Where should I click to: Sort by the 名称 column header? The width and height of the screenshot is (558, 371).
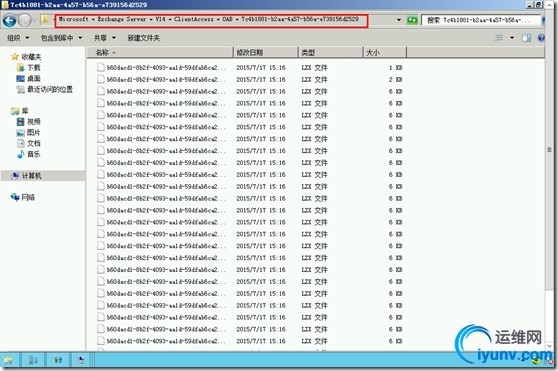[x=160, y=52]
